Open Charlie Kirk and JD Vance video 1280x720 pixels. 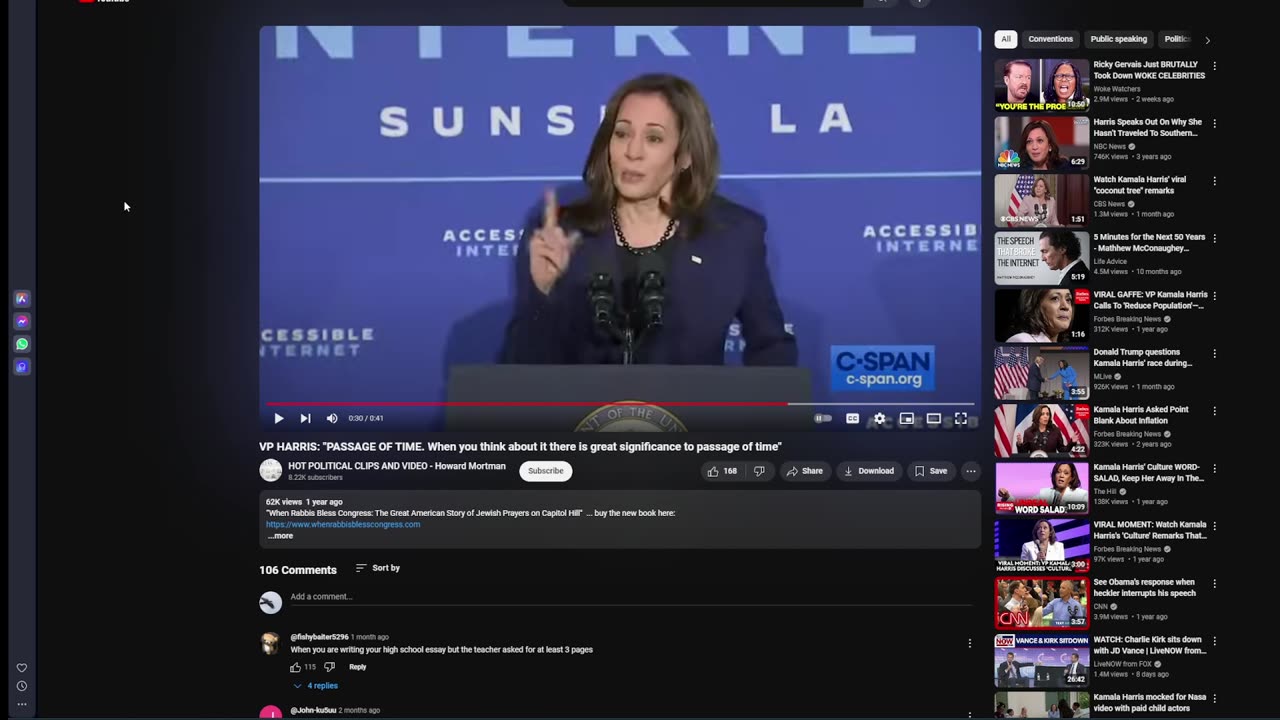click(x=1041, y=660)
